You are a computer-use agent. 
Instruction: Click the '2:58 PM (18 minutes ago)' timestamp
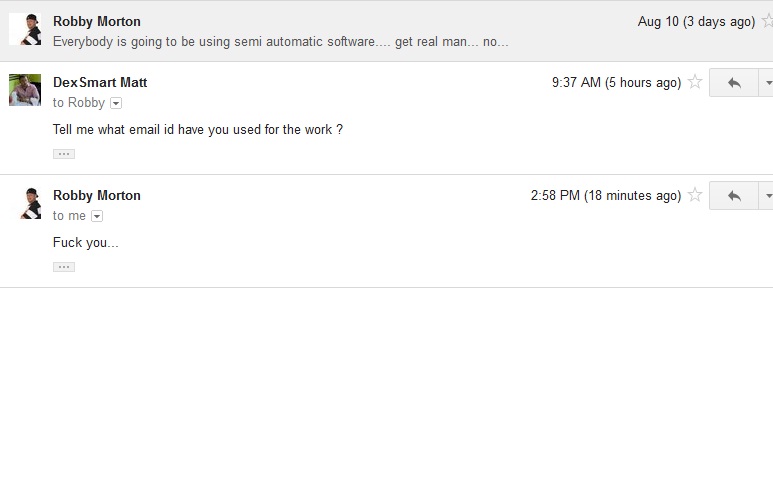pyautogui.click(x=606, y=195)
